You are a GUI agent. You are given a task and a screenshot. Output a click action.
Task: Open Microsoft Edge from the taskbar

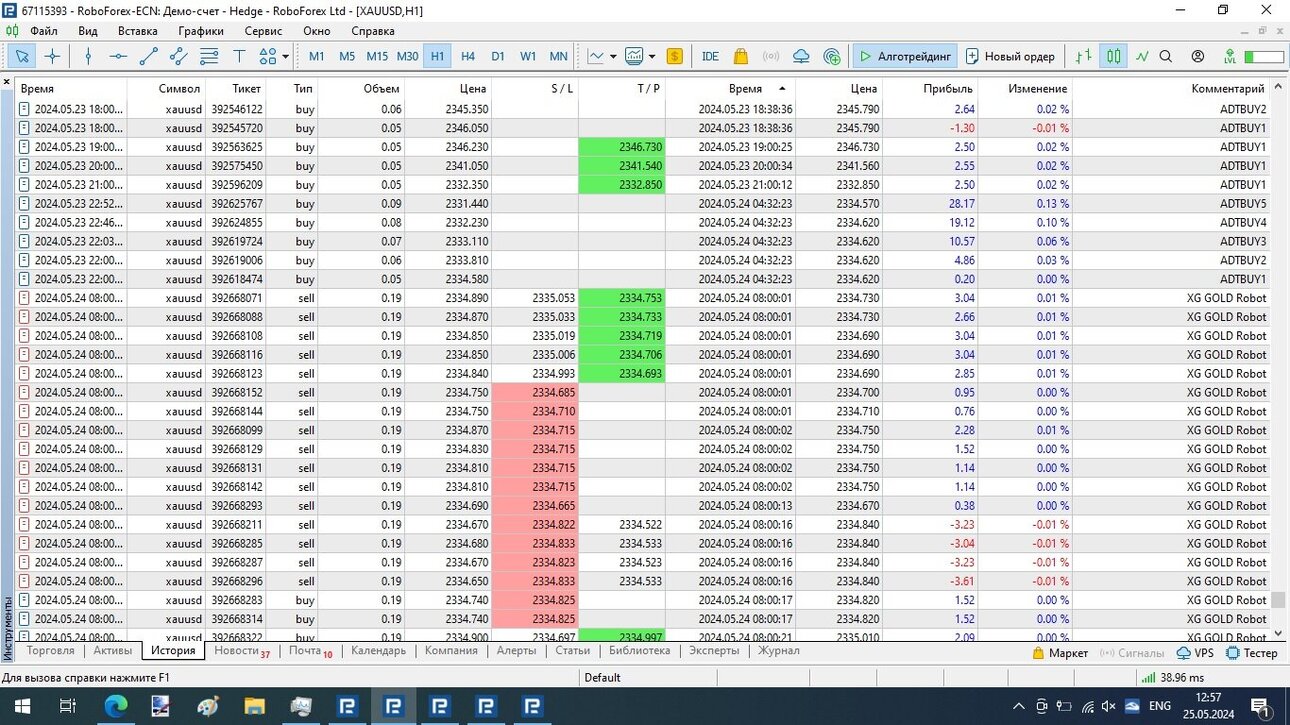tap(115, 706)
